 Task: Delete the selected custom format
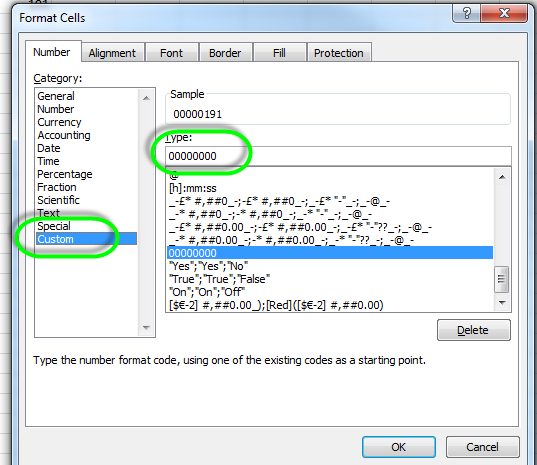click(474, 330)
